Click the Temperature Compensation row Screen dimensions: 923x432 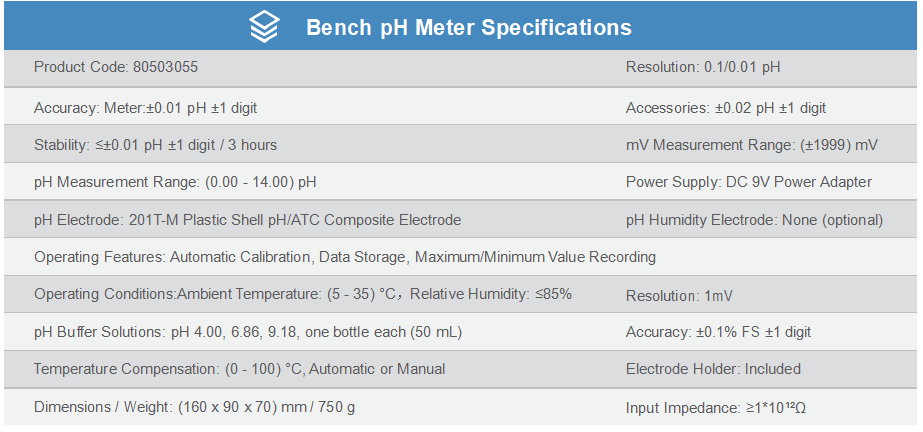240,370
